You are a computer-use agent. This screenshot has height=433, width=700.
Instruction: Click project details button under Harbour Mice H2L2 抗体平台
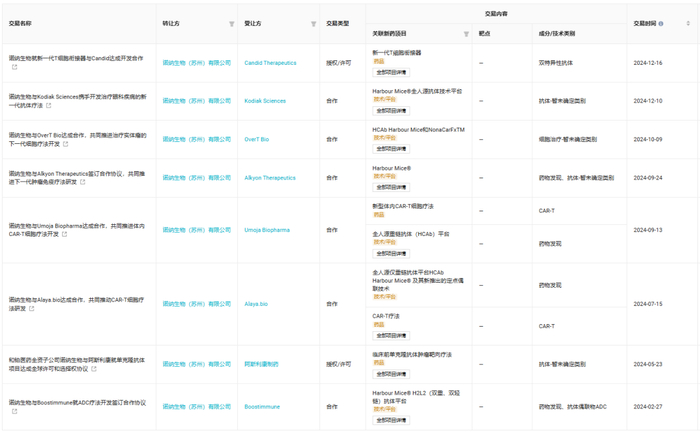click(391, 421)
